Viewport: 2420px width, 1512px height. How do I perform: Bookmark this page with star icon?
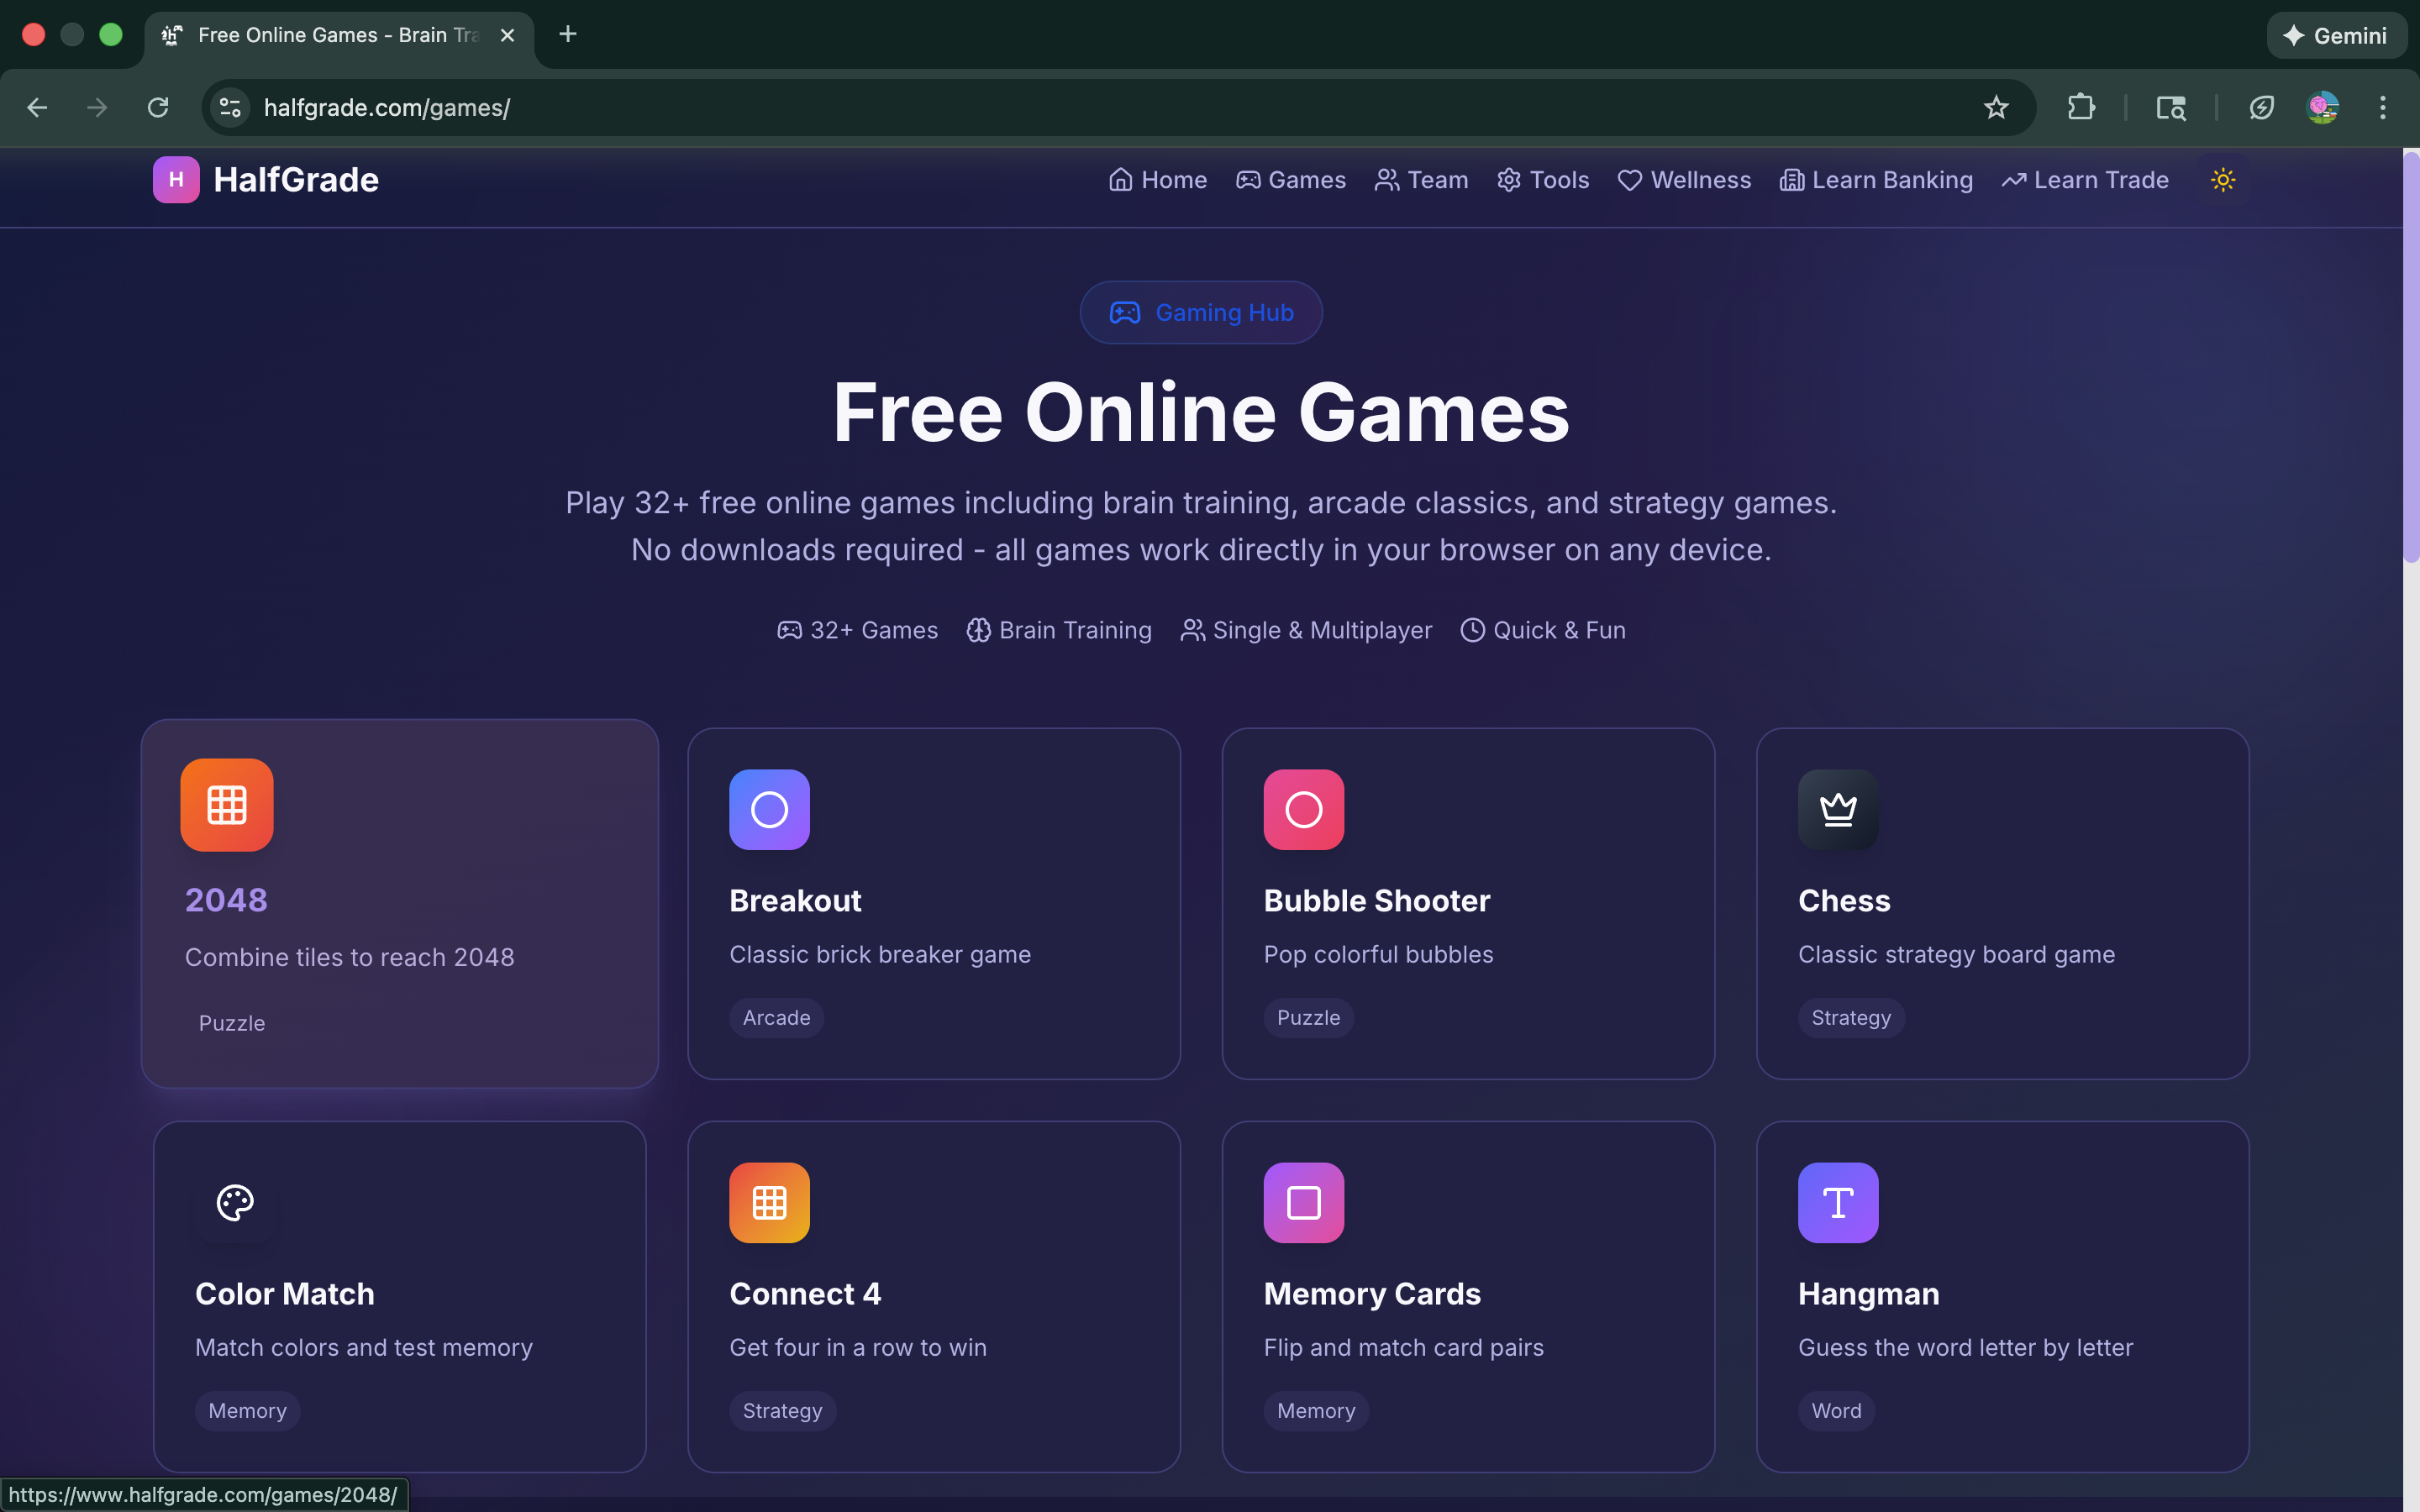(1996, 107)
